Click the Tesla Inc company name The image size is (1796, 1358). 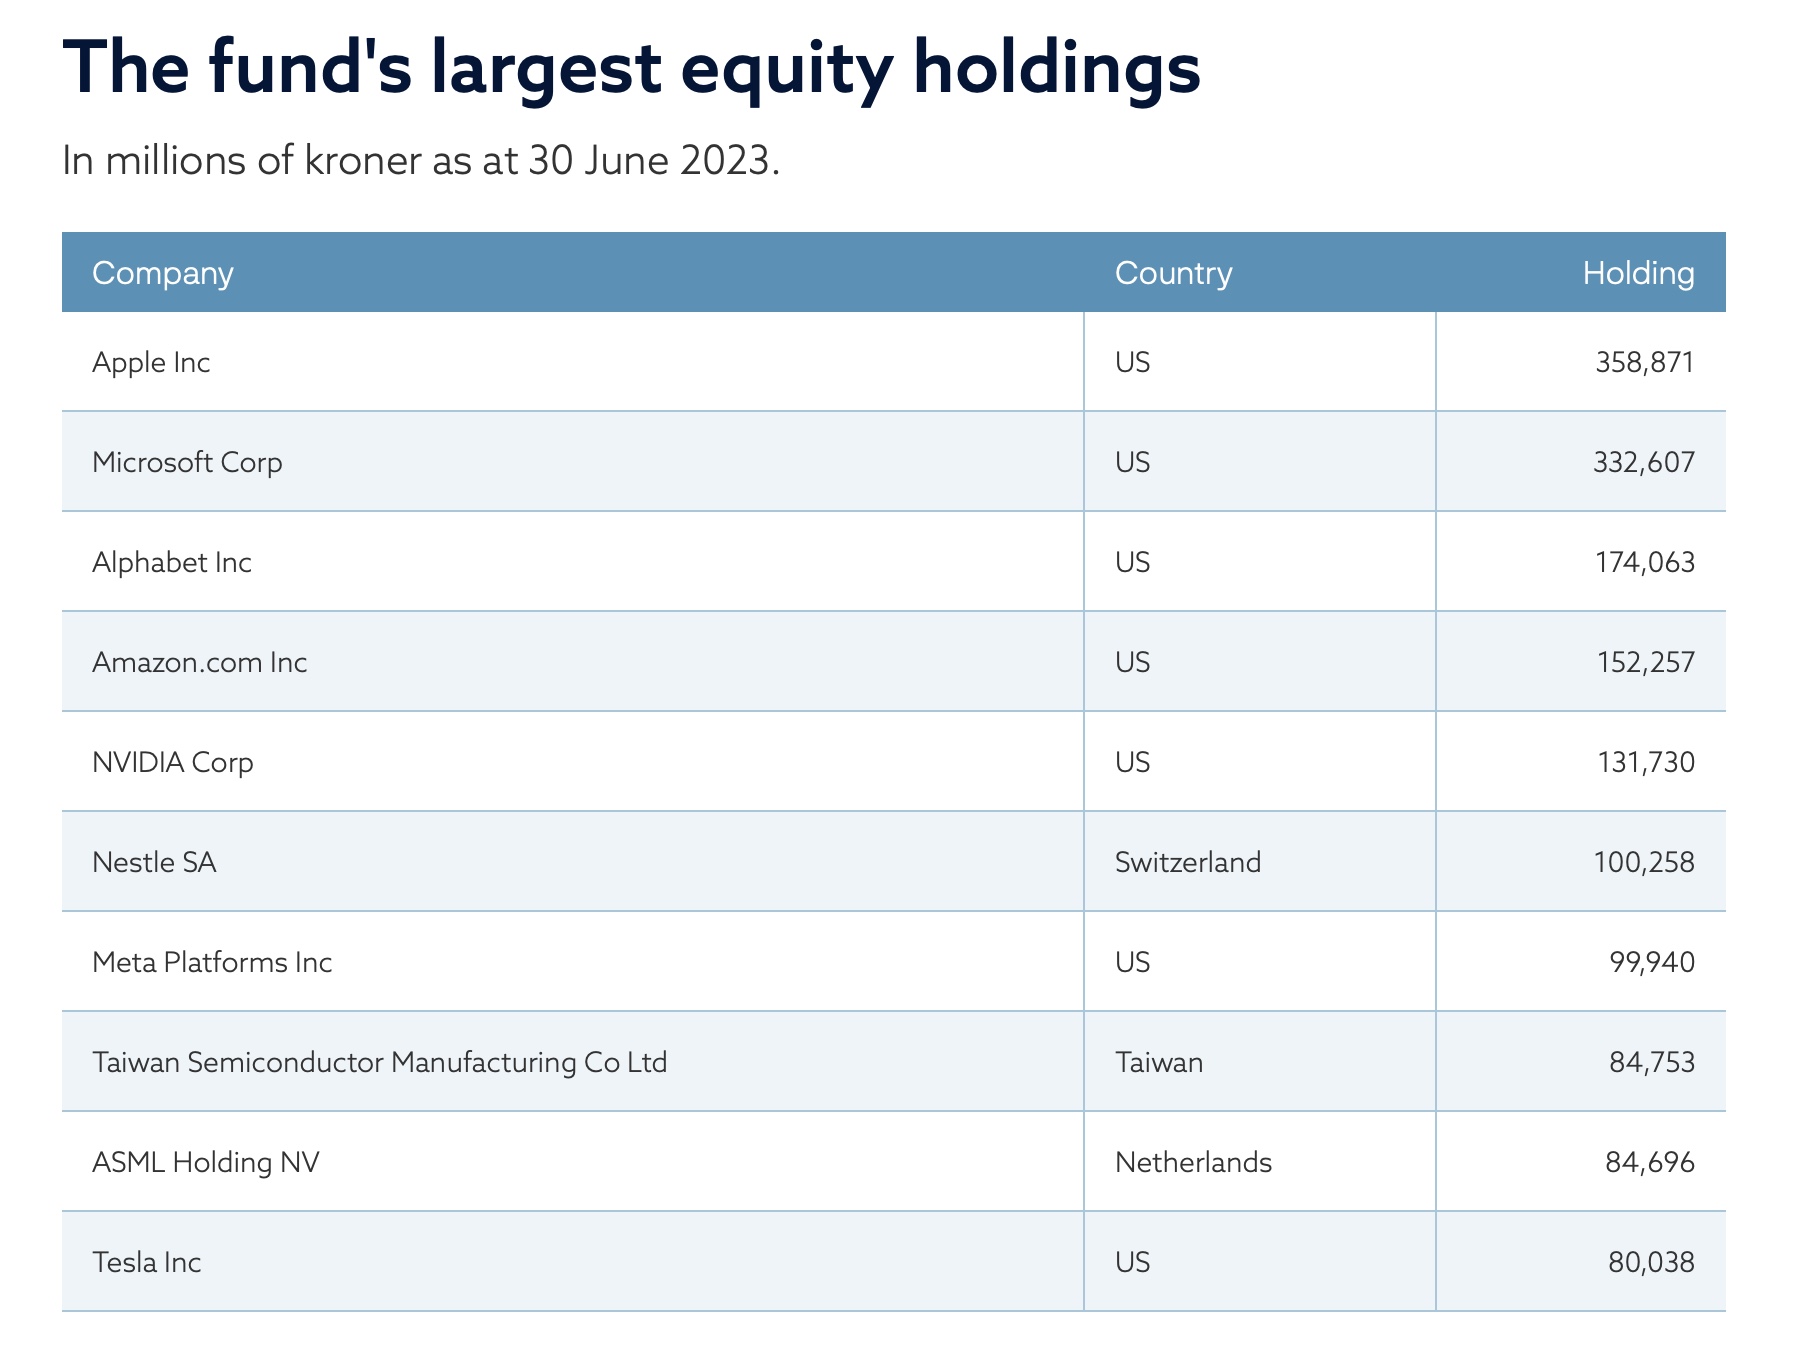click(x=147, y=1262)
